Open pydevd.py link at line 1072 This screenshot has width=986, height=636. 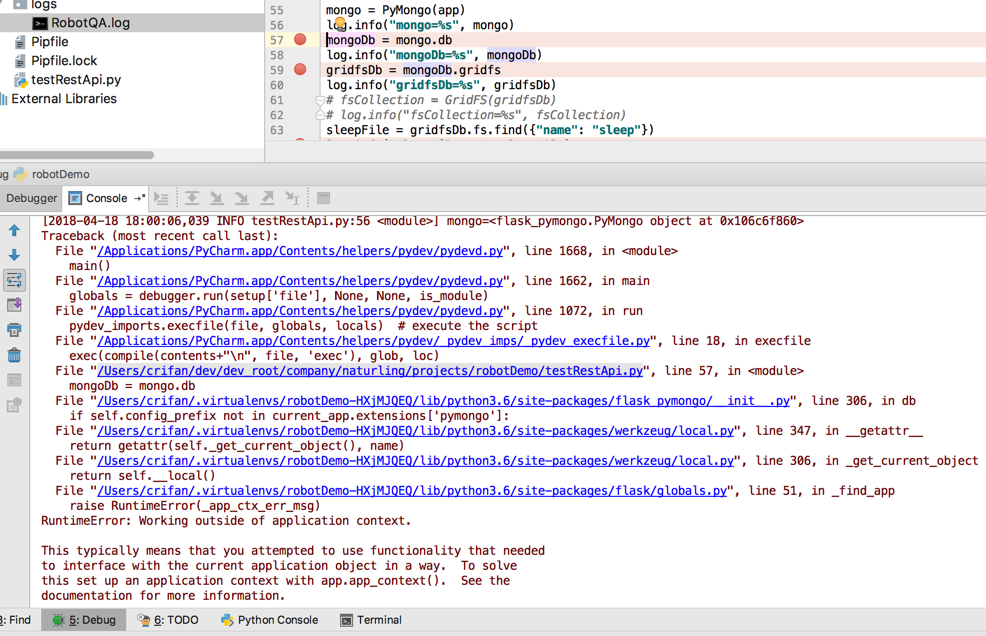[300, 311]
